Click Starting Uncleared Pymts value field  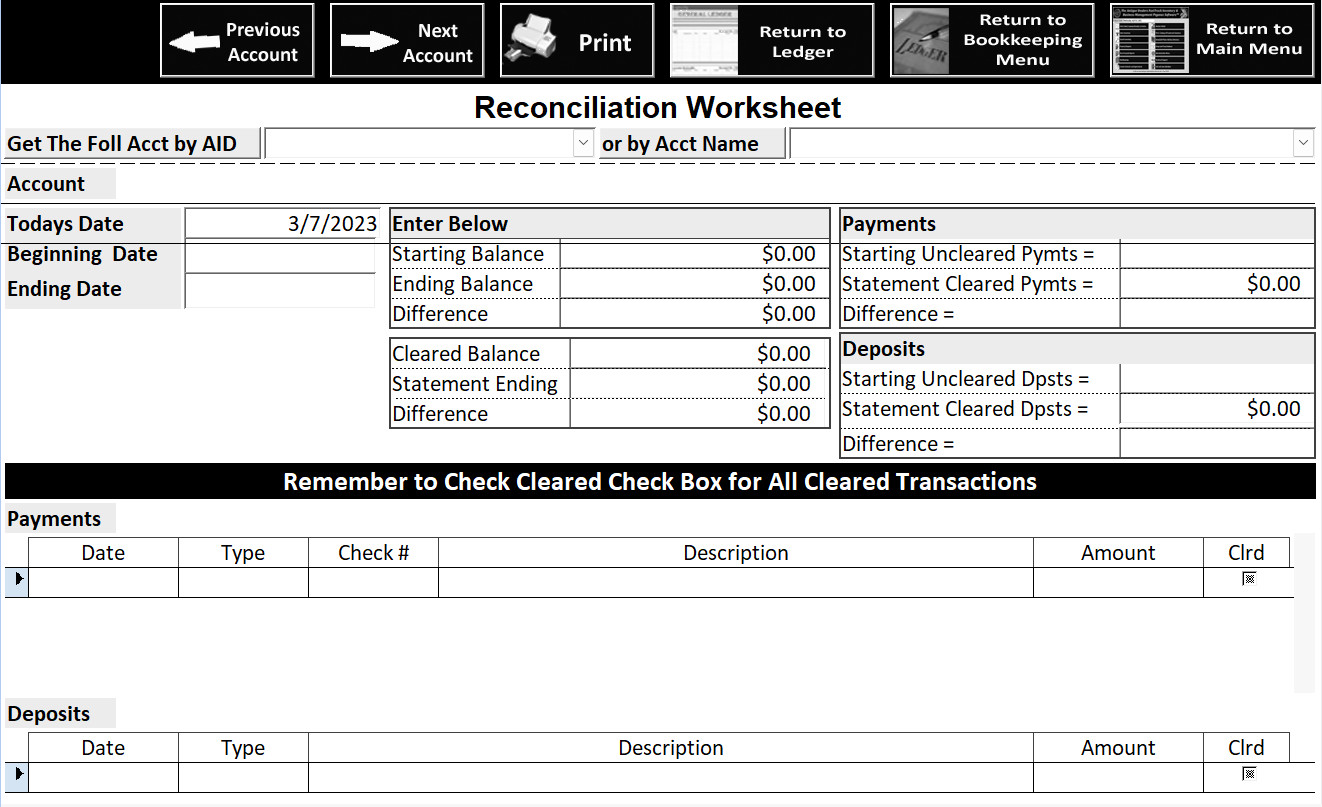click(x=1217, y=254)
